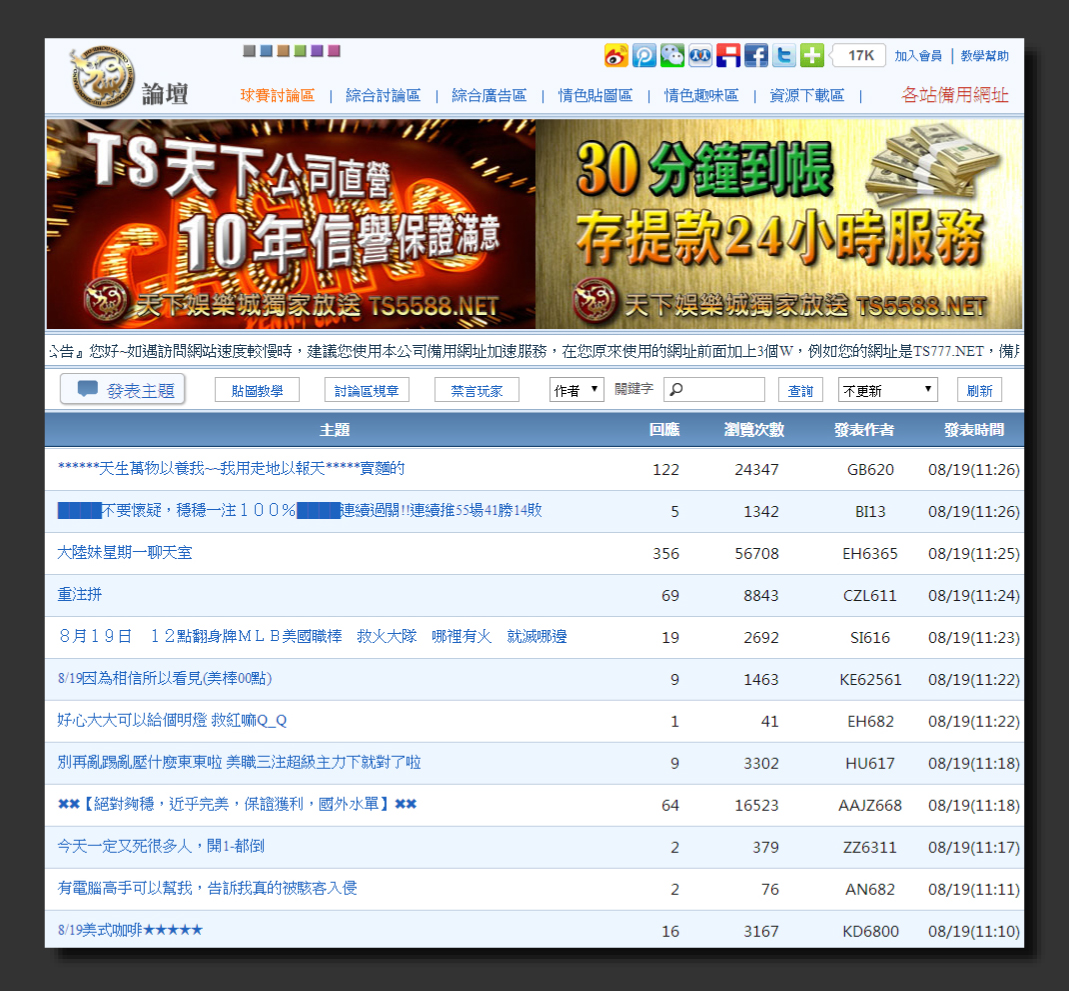Image resolution: width=1069 pixels, height=991 pixels.
Task: Click author name CZL611
Action: coord(870,596)
